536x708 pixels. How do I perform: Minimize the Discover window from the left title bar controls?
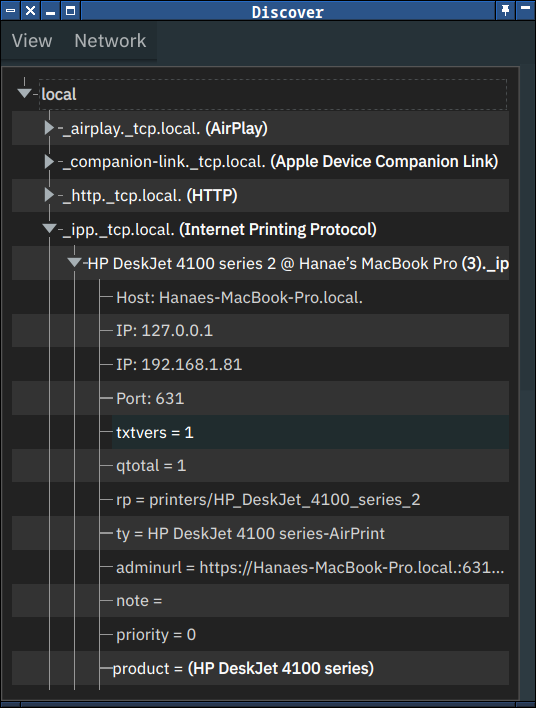coord(51,10)
